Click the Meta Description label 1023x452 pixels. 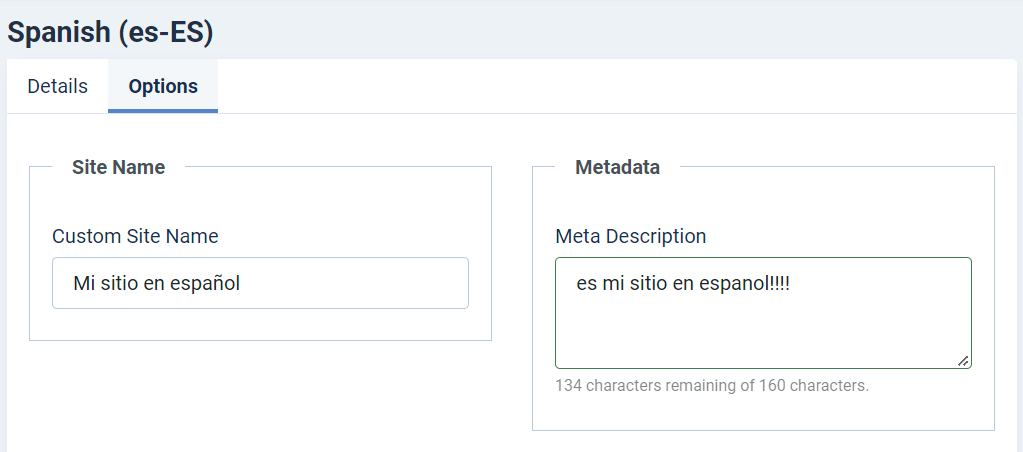630,236
